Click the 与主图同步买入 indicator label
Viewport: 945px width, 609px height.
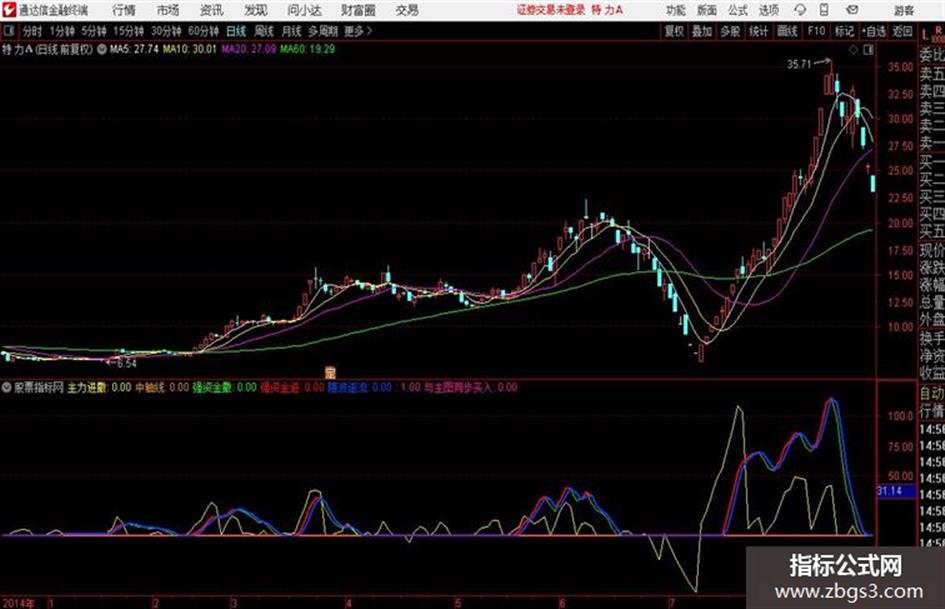(x=458, y=387)
